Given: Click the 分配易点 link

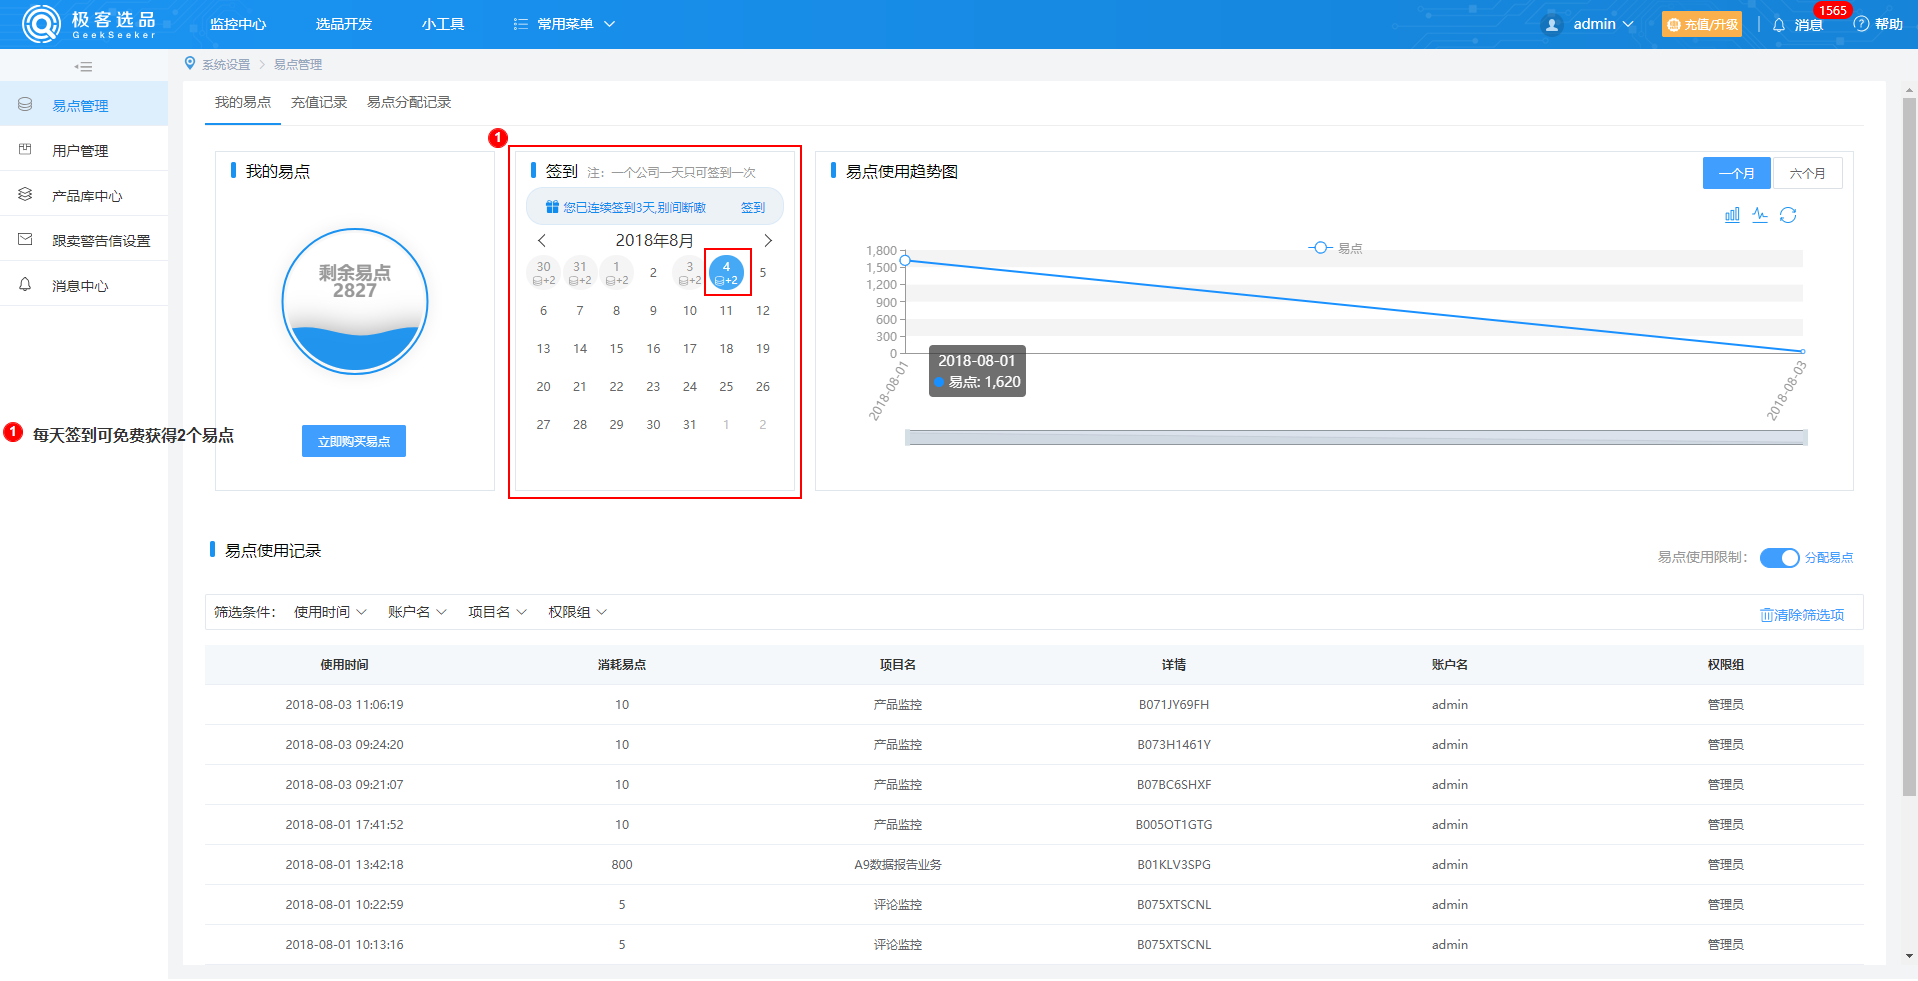Looking at the screenshot, I should click(1829, 557).
